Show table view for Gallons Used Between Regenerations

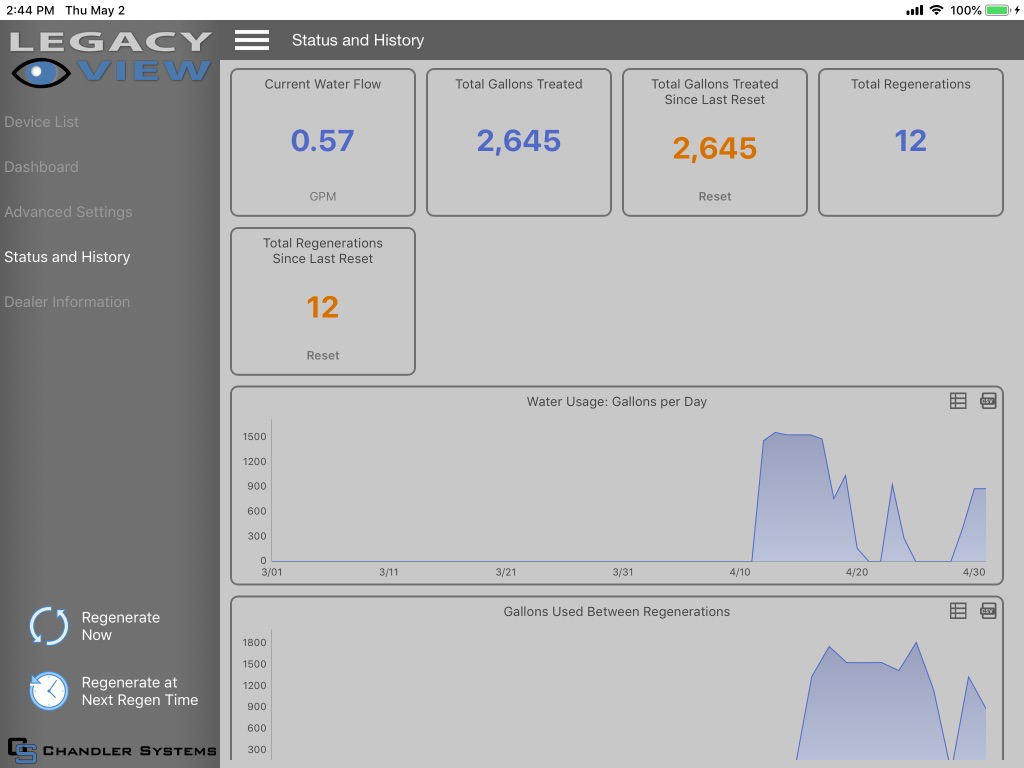(957, 611)
